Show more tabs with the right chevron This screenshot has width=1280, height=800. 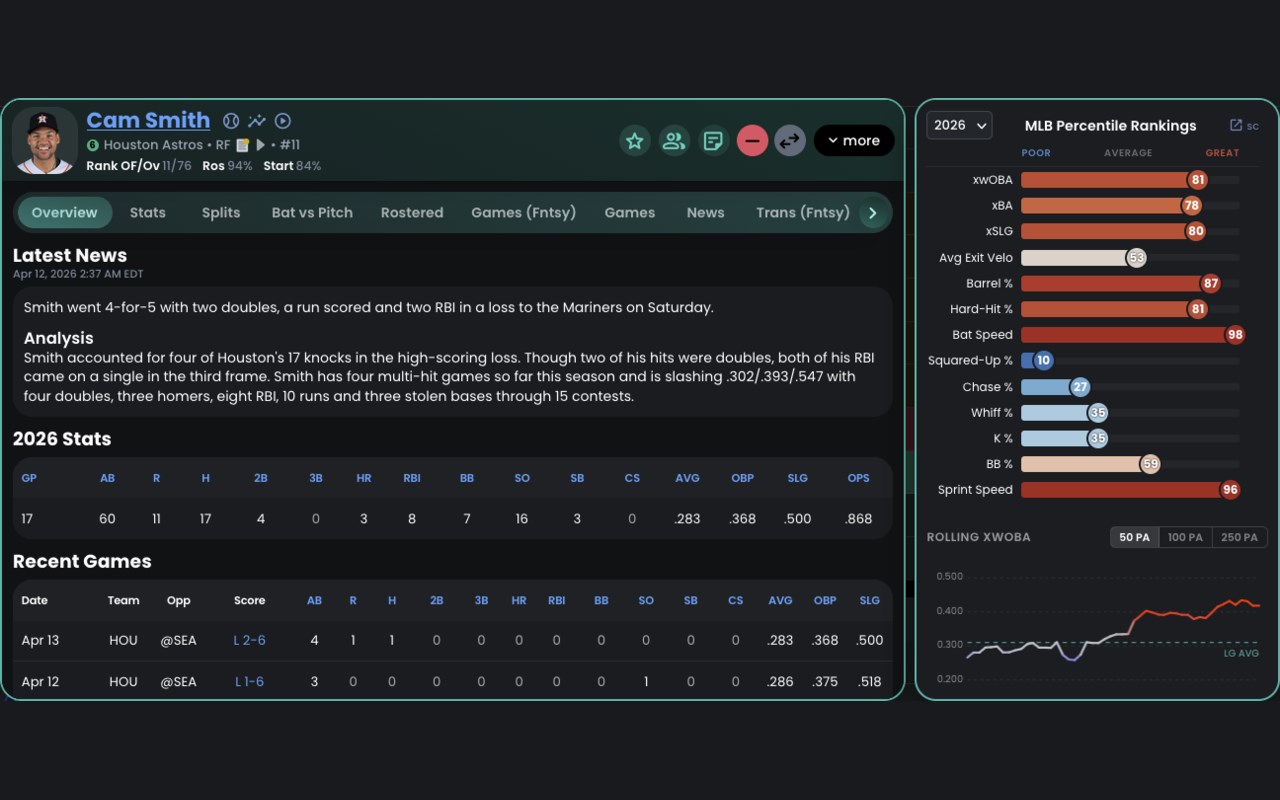[873, 213]
